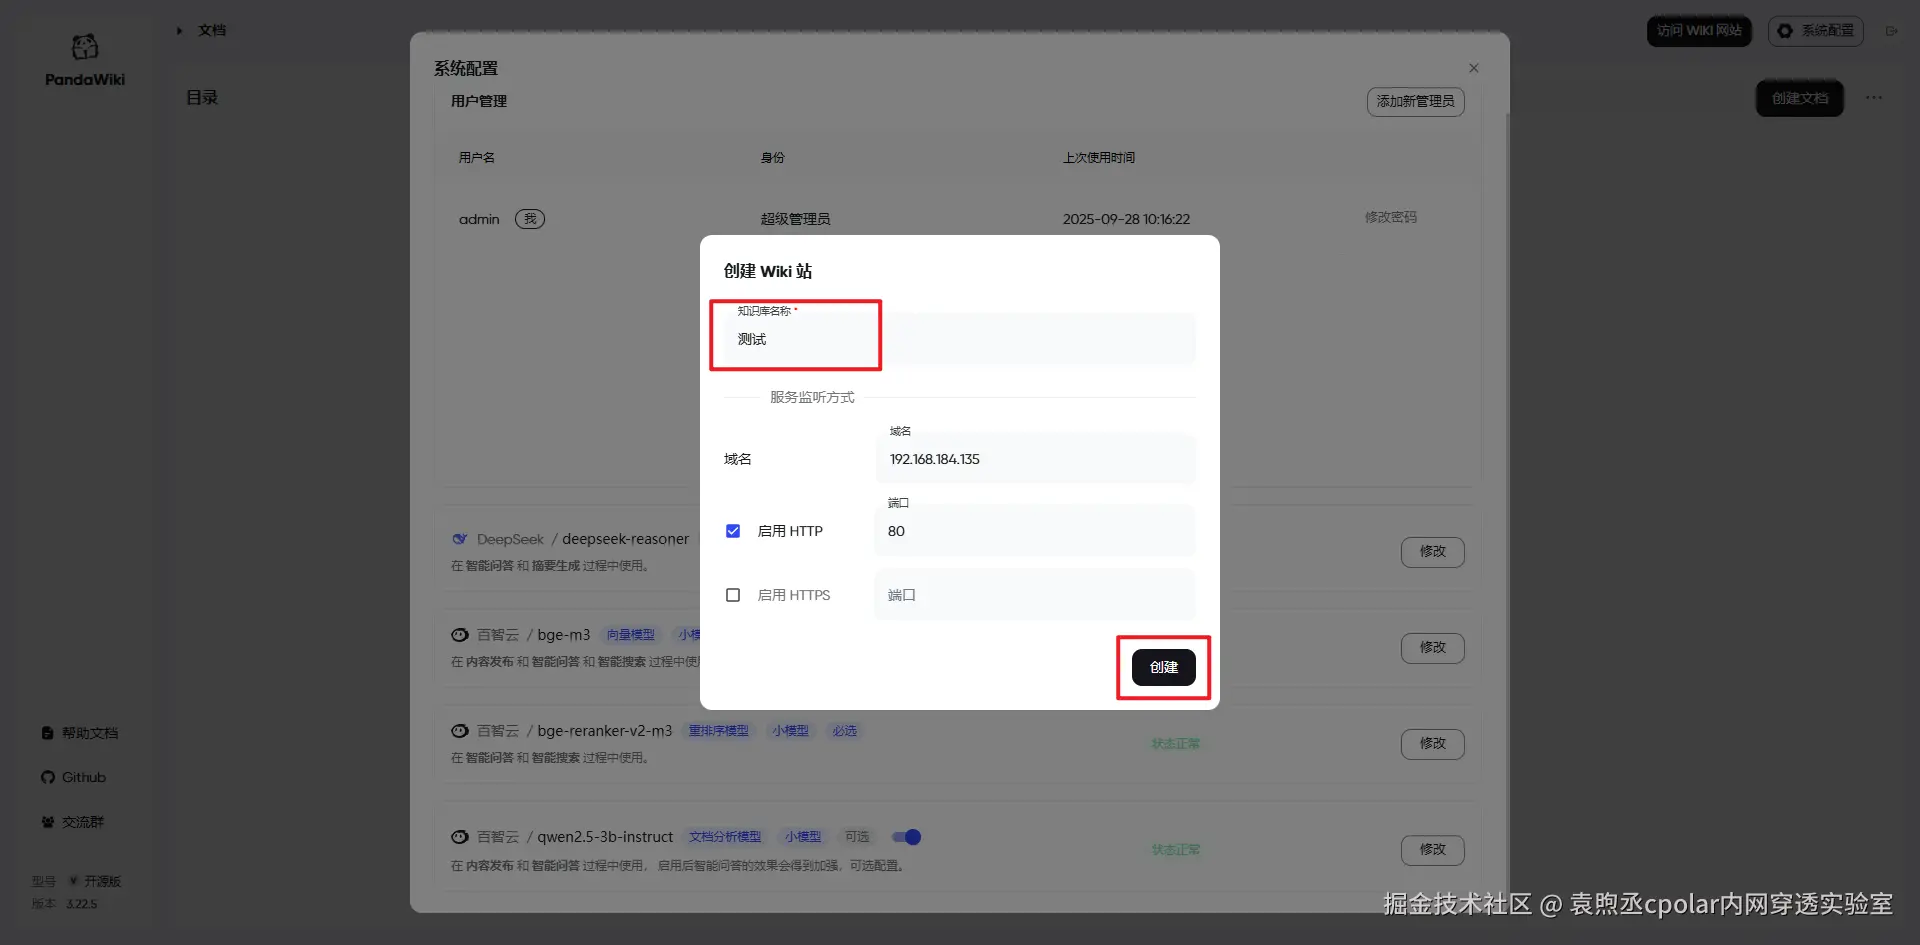Image resolution: width=1920 pixels, height=945 pixels.
Task: Click the 向量模型 tag on bge-m3
Action: [631, 635]
